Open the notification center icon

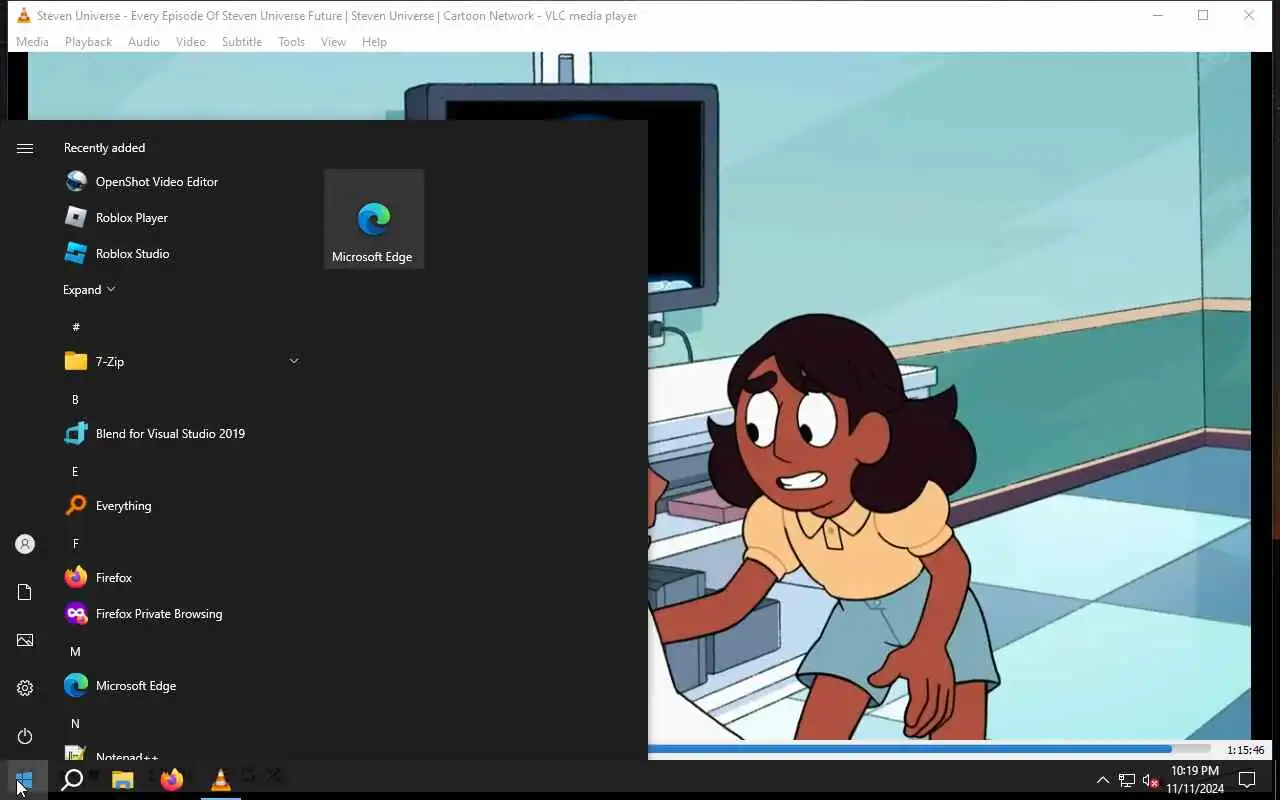pyautogui.click(x=1247, y=780)
